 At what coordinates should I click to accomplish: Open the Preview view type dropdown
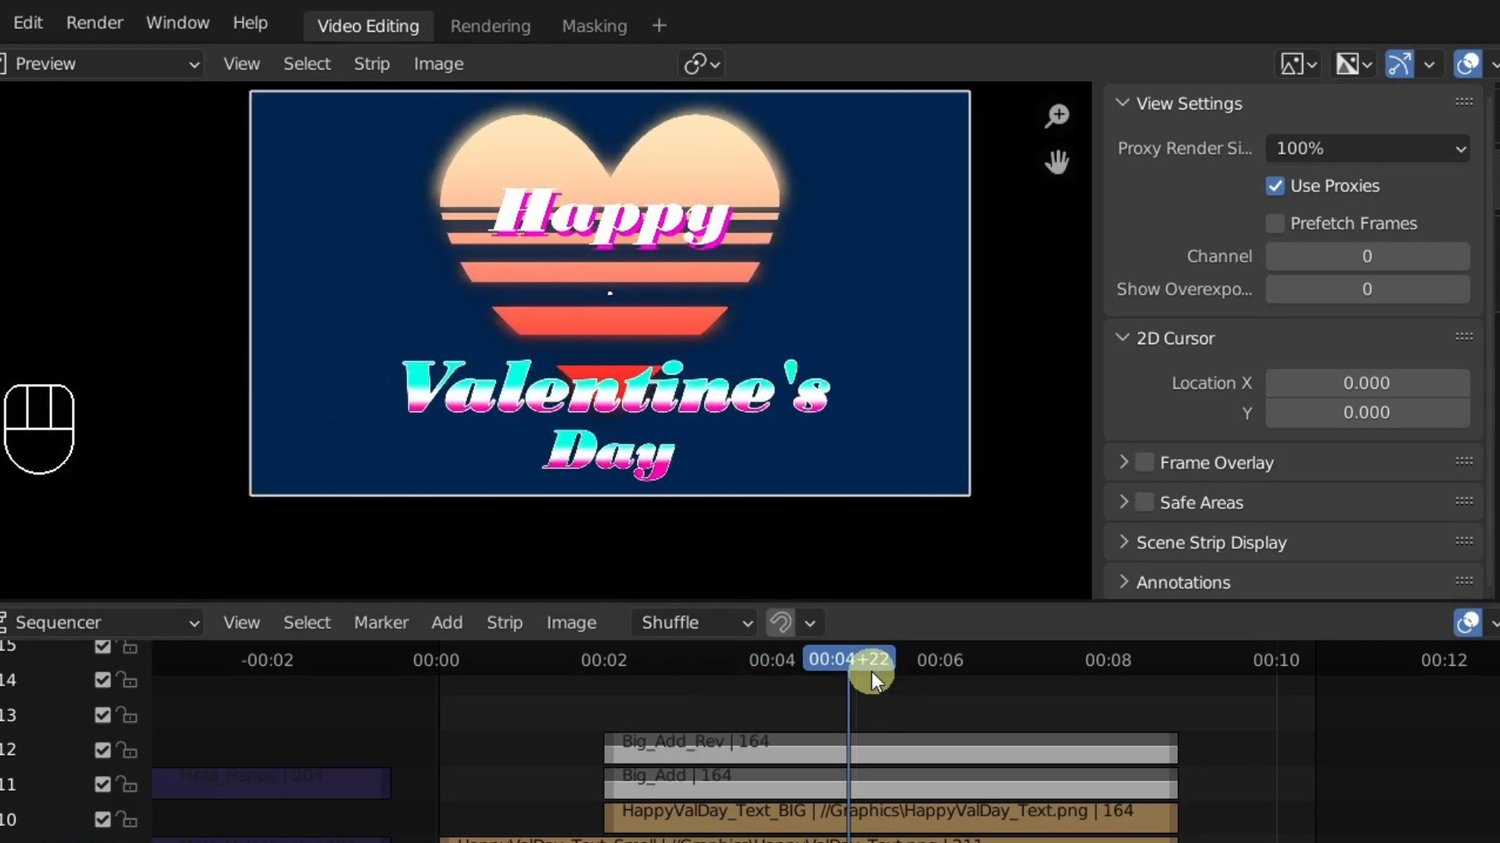(x=100, y=64)
